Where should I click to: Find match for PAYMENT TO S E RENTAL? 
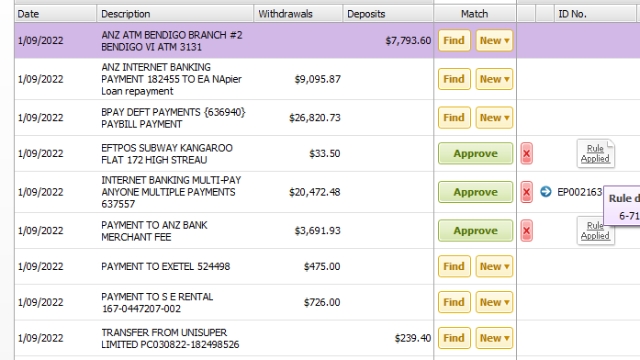(x=454, y=302)
